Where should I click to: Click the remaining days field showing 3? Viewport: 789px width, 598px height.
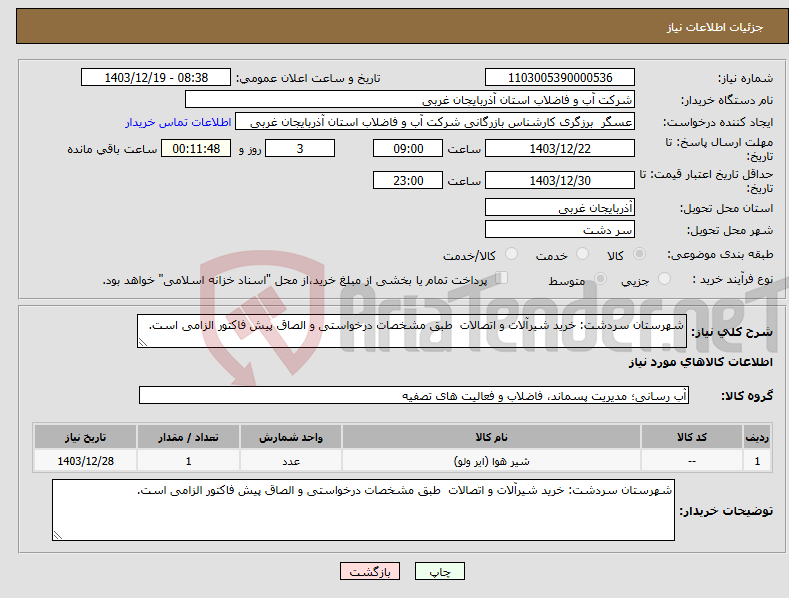[x=300, y=148]
